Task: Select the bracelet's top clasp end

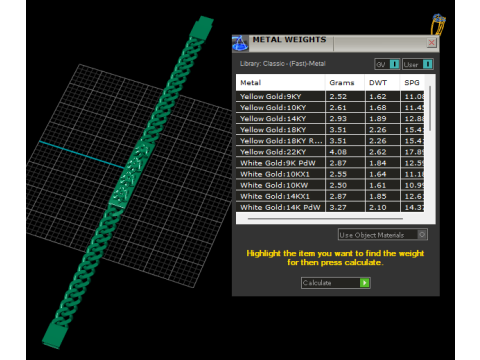Action: (x=201, y=27)
